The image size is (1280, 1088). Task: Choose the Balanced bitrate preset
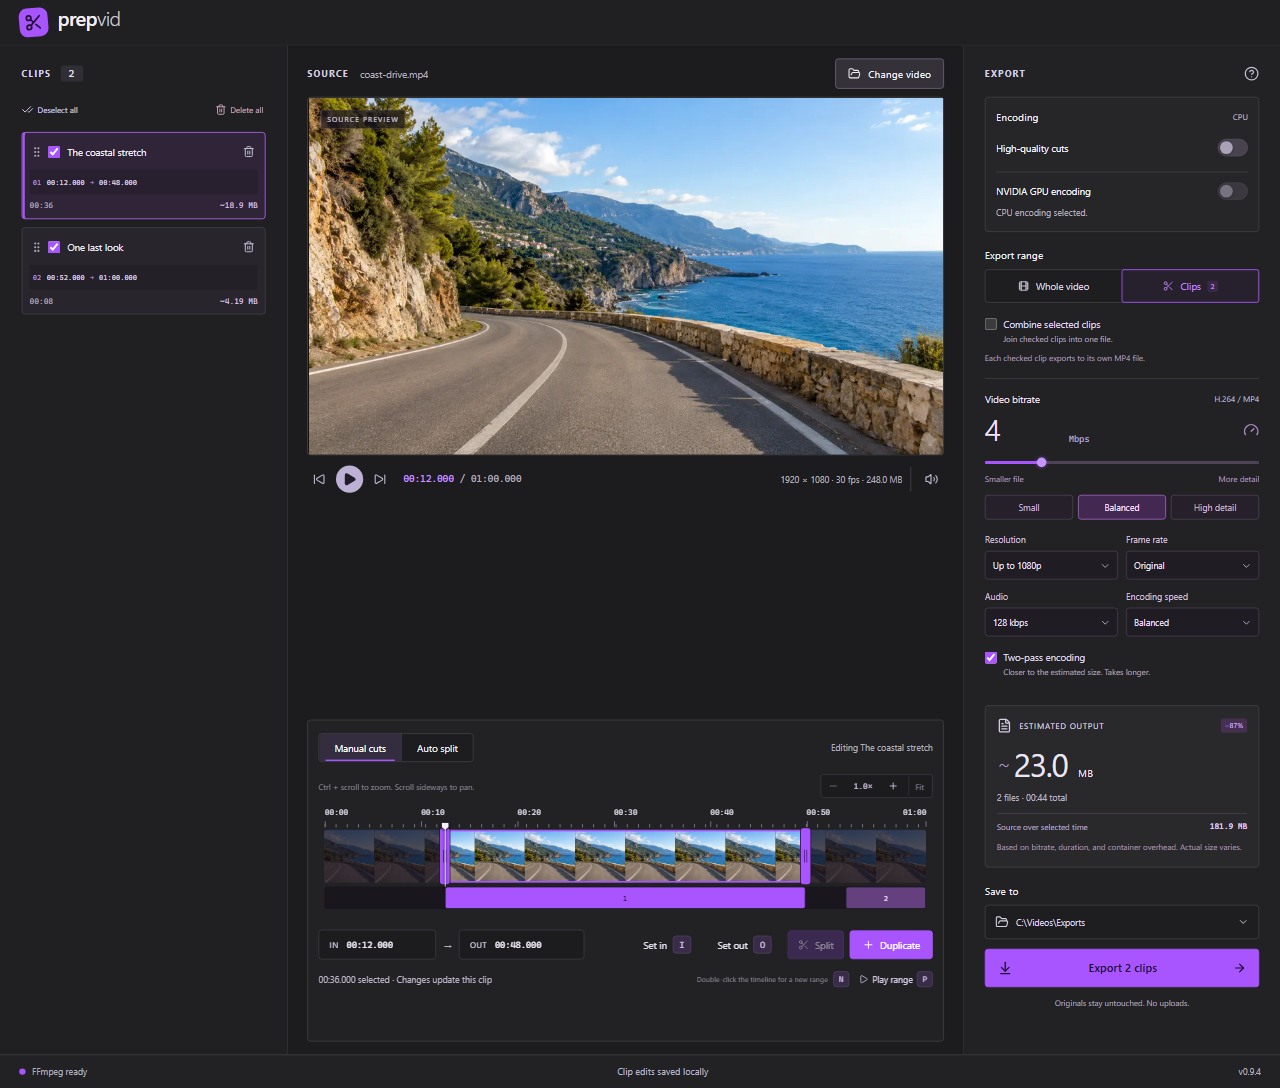click(x=1122, y=508)
